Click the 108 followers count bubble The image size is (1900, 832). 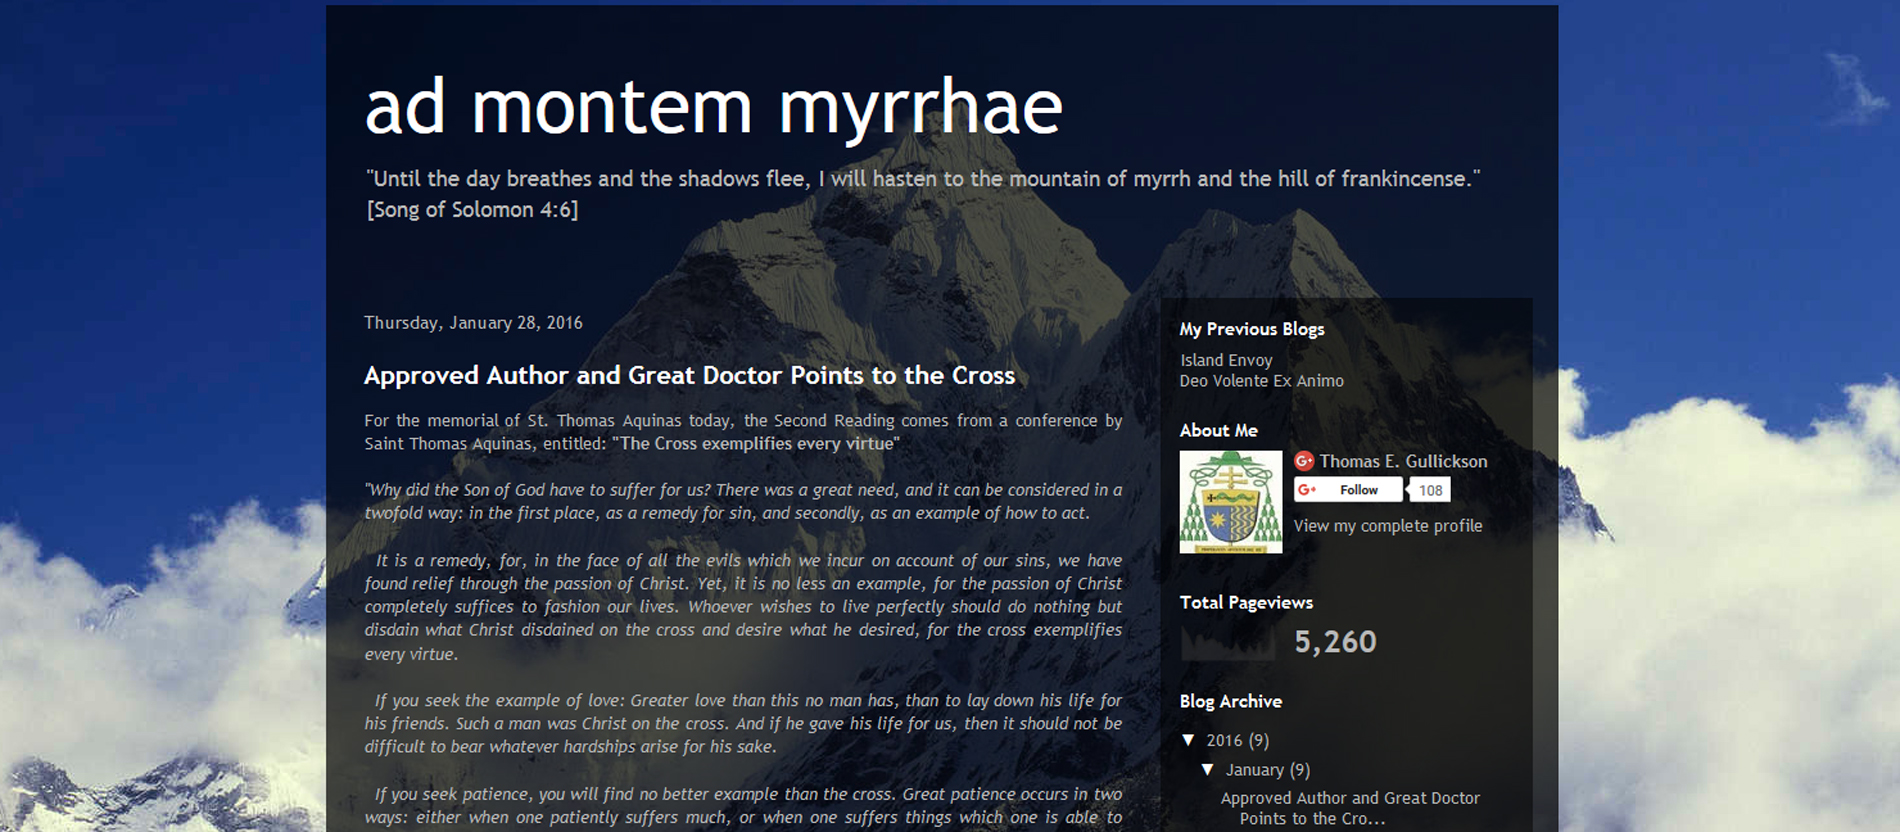1430,490
